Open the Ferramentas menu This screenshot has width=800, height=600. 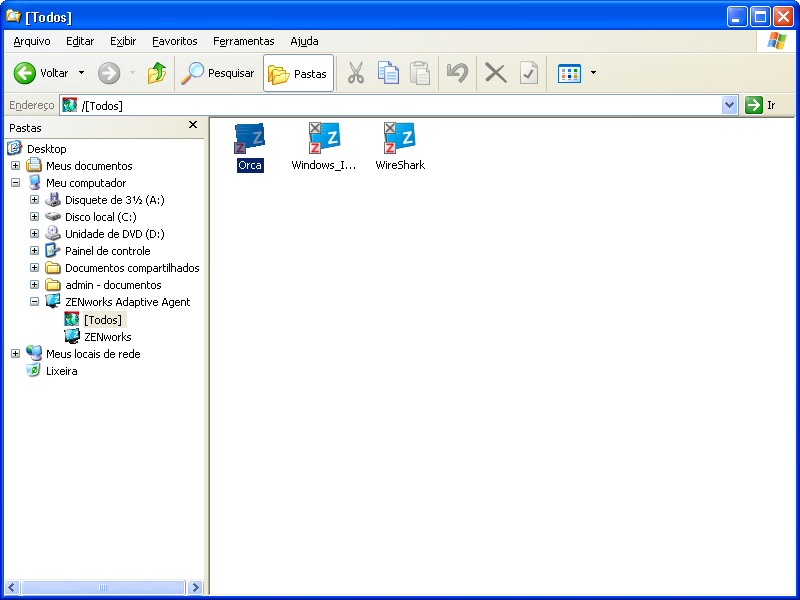point(243,41)
